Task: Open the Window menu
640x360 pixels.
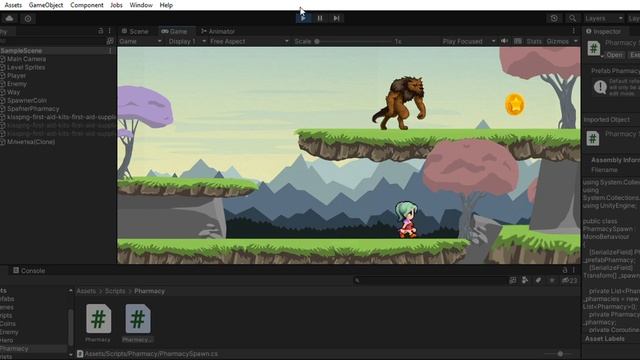Action: (141, 5)
